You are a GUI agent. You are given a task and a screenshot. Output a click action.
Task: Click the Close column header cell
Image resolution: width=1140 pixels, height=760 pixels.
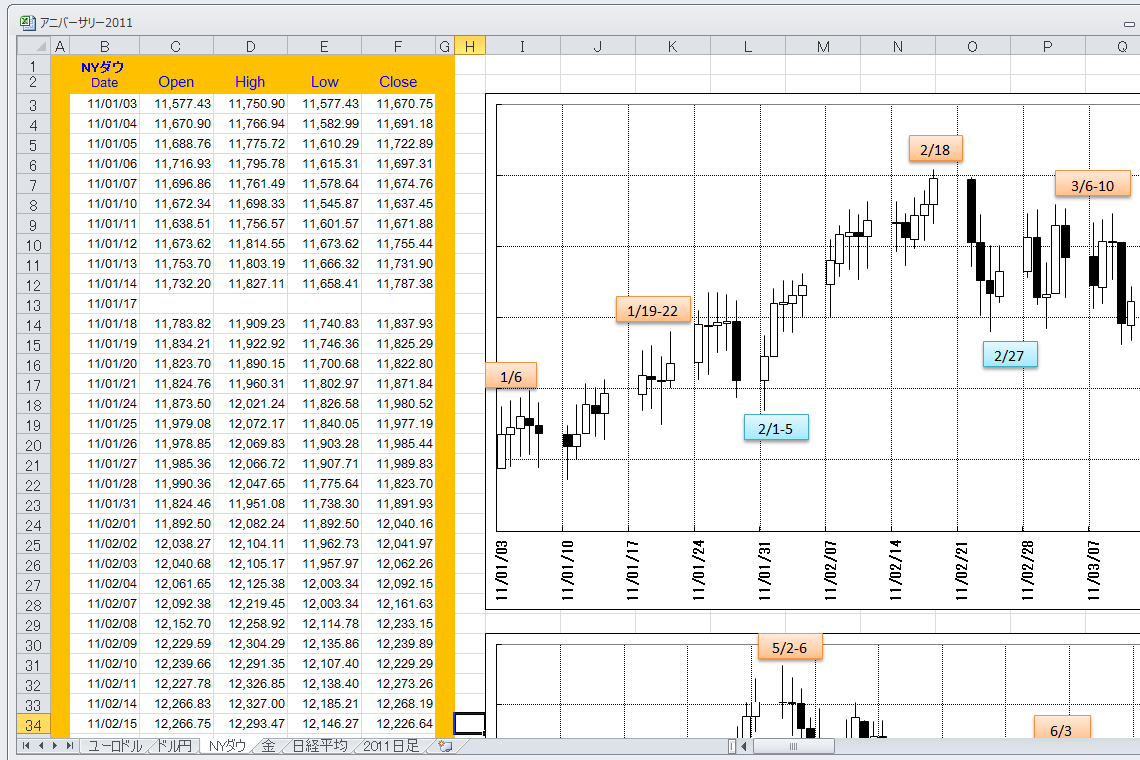click(x=398, y=82)
